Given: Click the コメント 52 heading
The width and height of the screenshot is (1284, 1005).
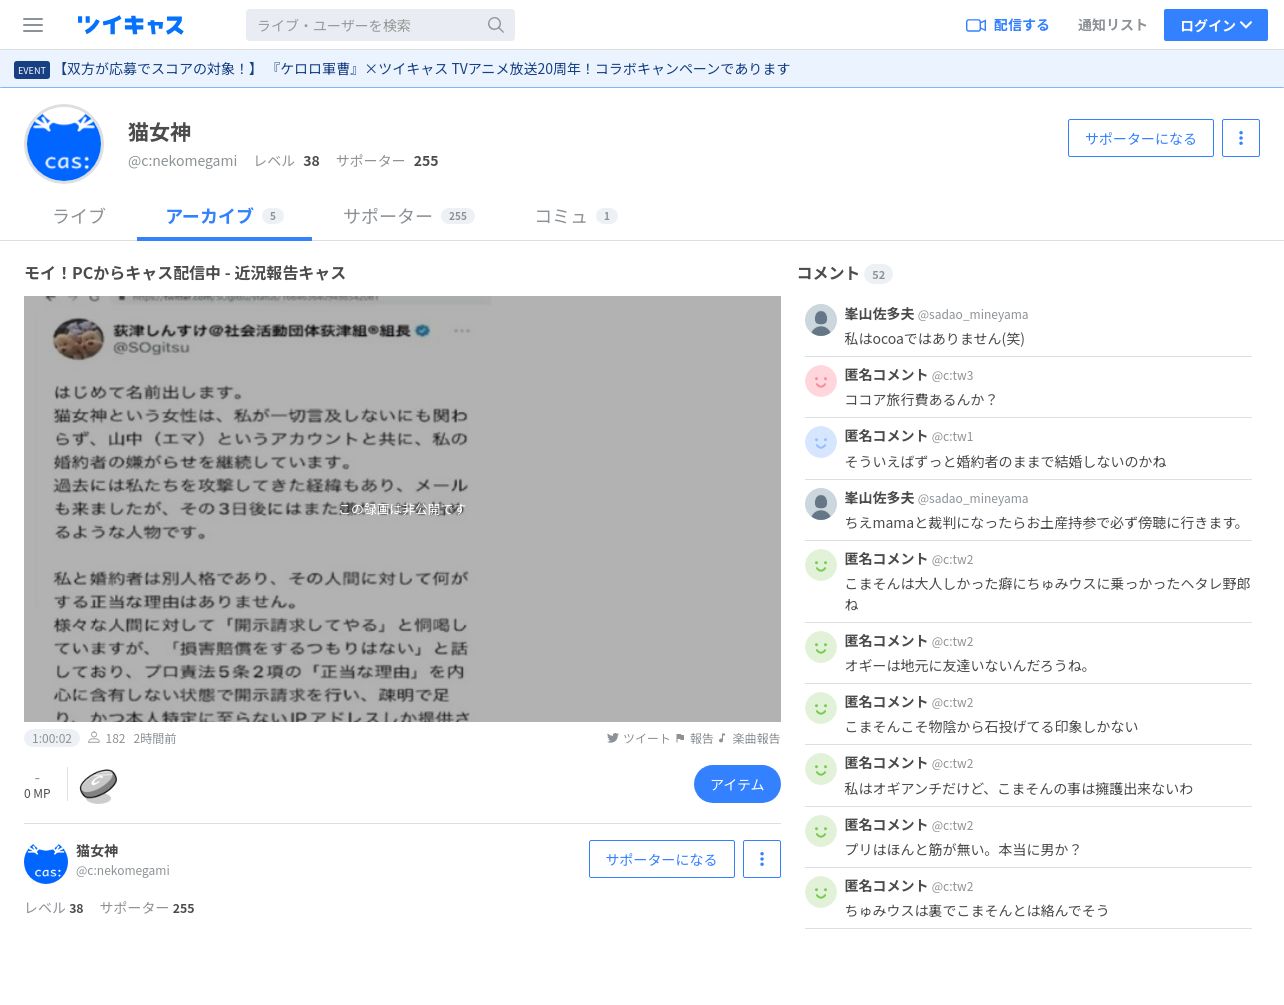Looking at the screenshot, I should [844, 274].
